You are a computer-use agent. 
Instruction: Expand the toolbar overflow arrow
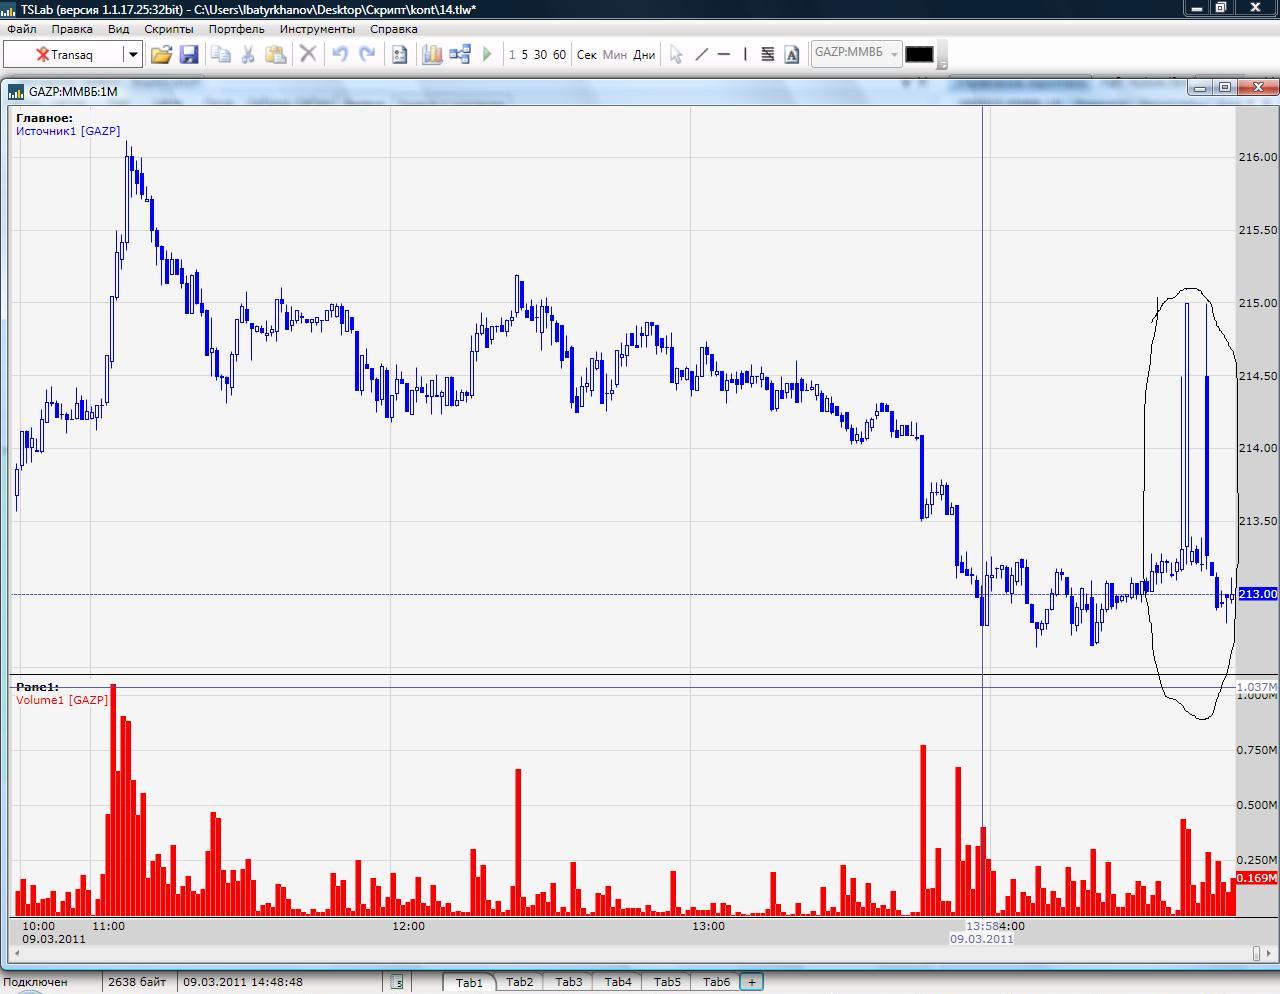942,64
